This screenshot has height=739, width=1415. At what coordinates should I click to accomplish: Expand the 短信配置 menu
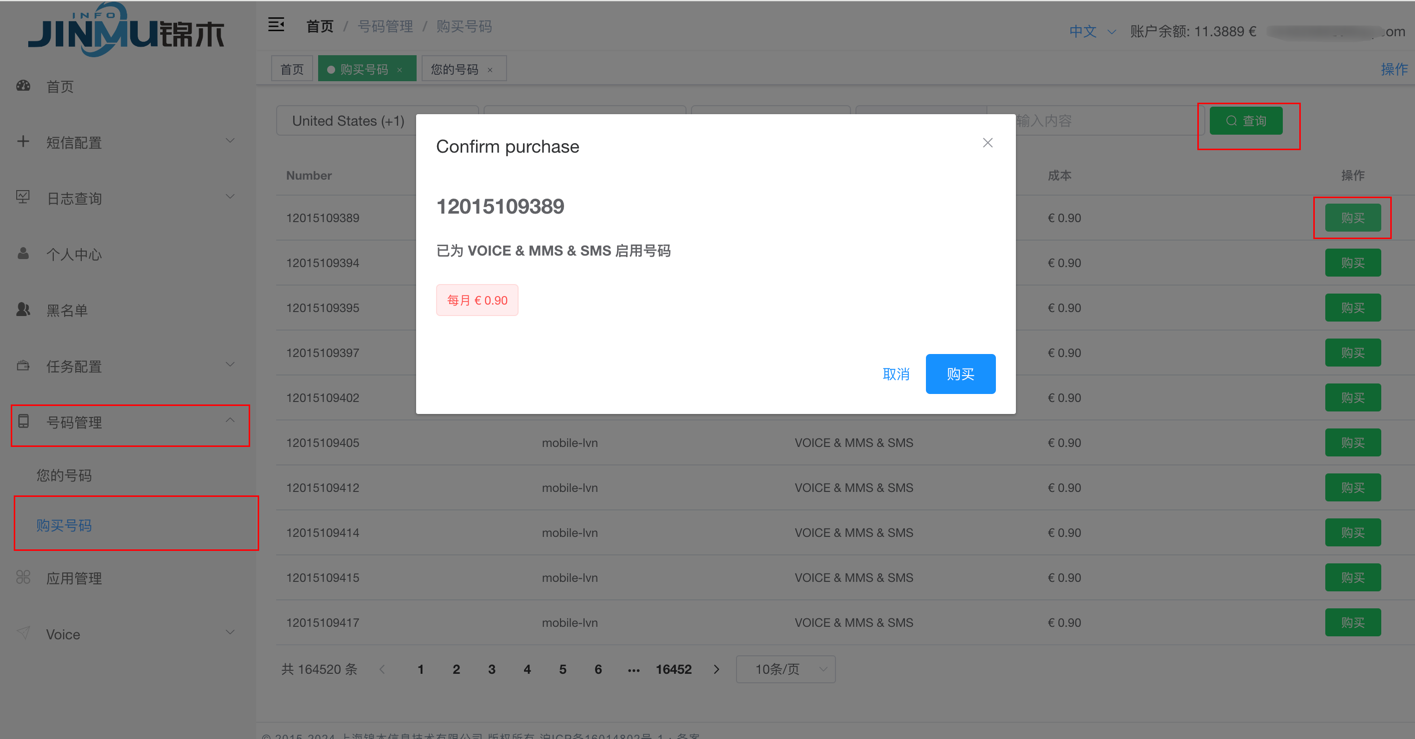(230, 141)
